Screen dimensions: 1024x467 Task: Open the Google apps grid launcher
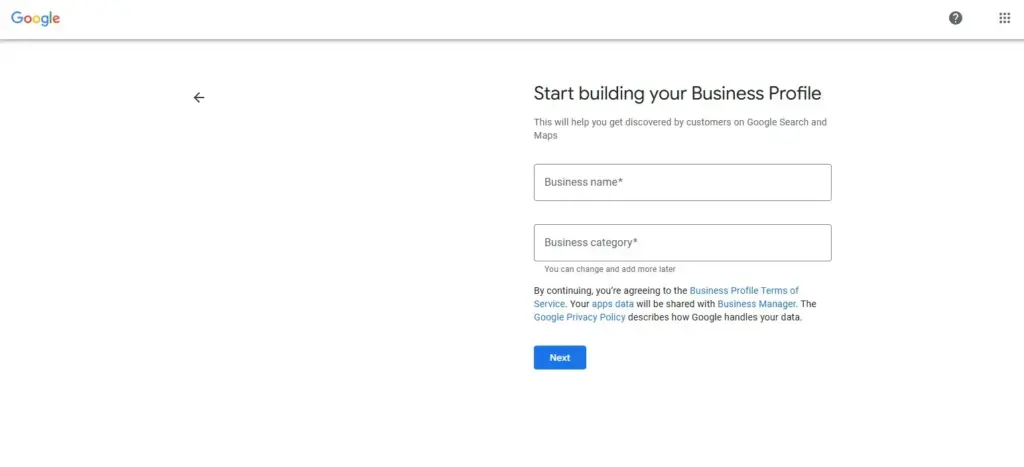click(1004, 18)
